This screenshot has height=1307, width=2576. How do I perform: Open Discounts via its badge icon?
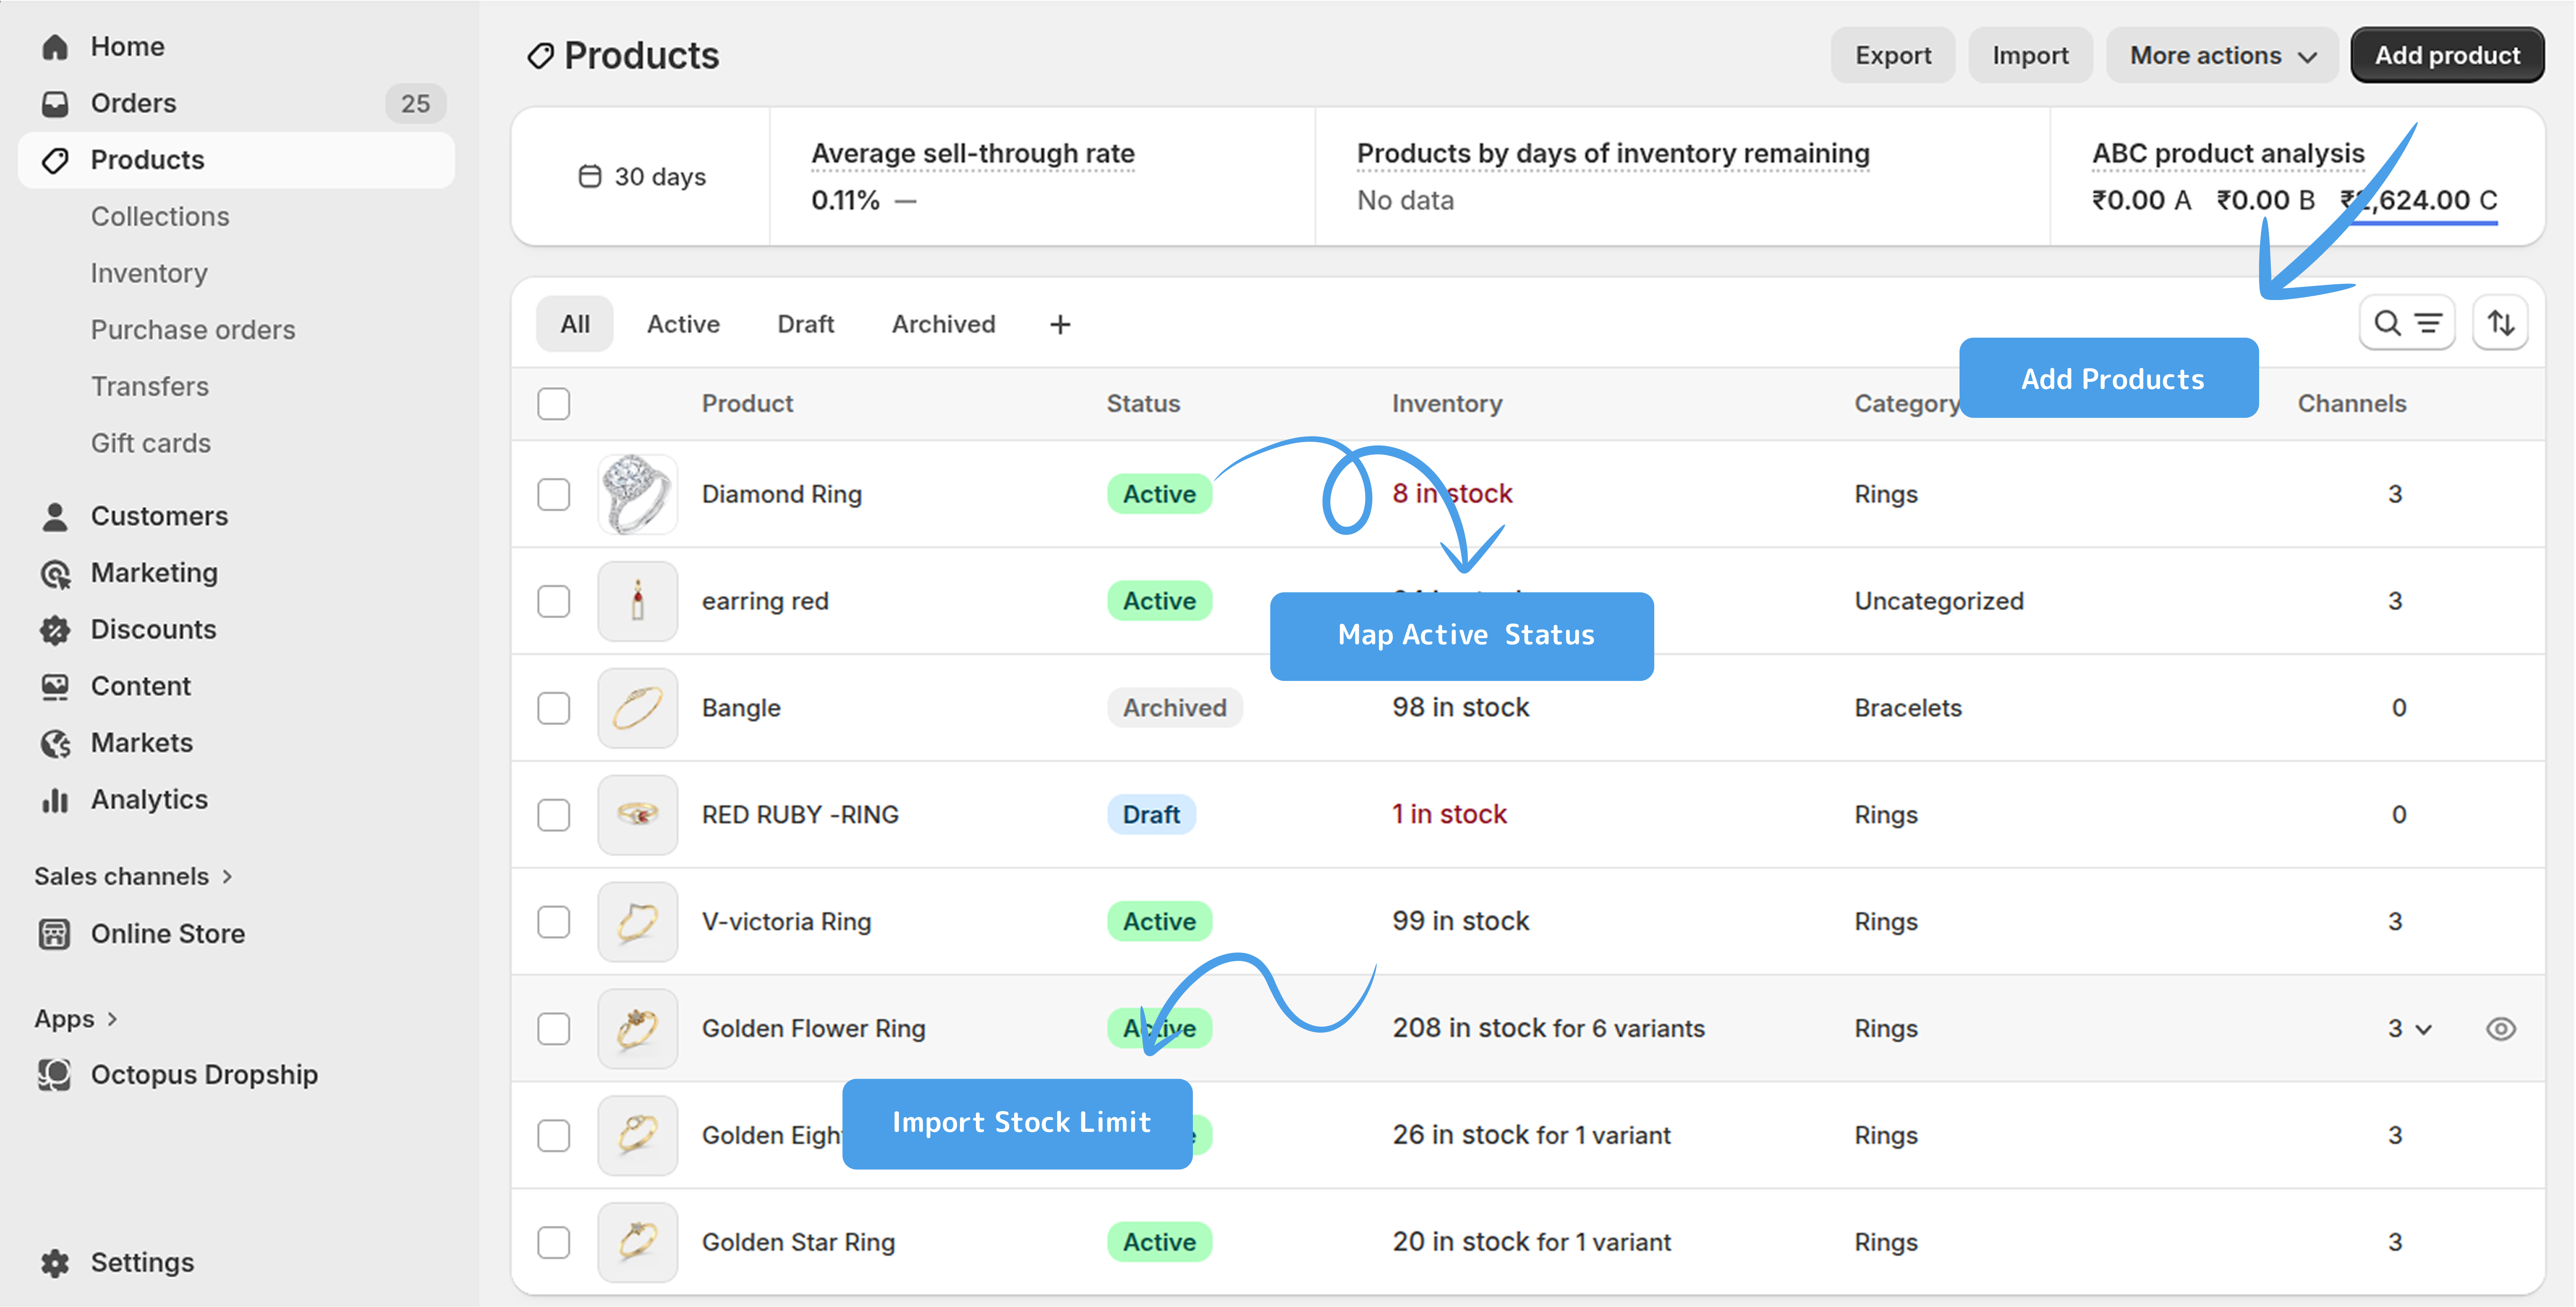(x=55, y=629)
